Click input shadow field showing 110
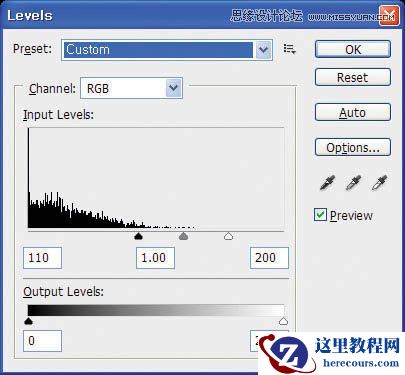 tap(42, 258)
